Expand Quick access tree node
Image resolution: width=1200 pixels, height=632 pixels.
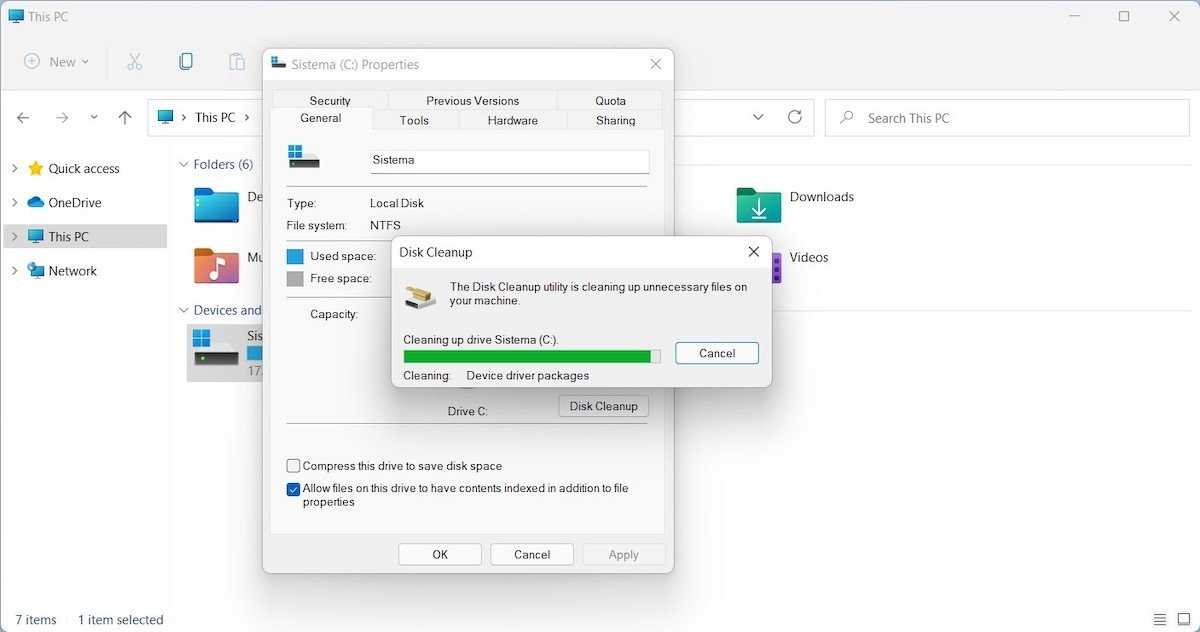coord(15,169)
